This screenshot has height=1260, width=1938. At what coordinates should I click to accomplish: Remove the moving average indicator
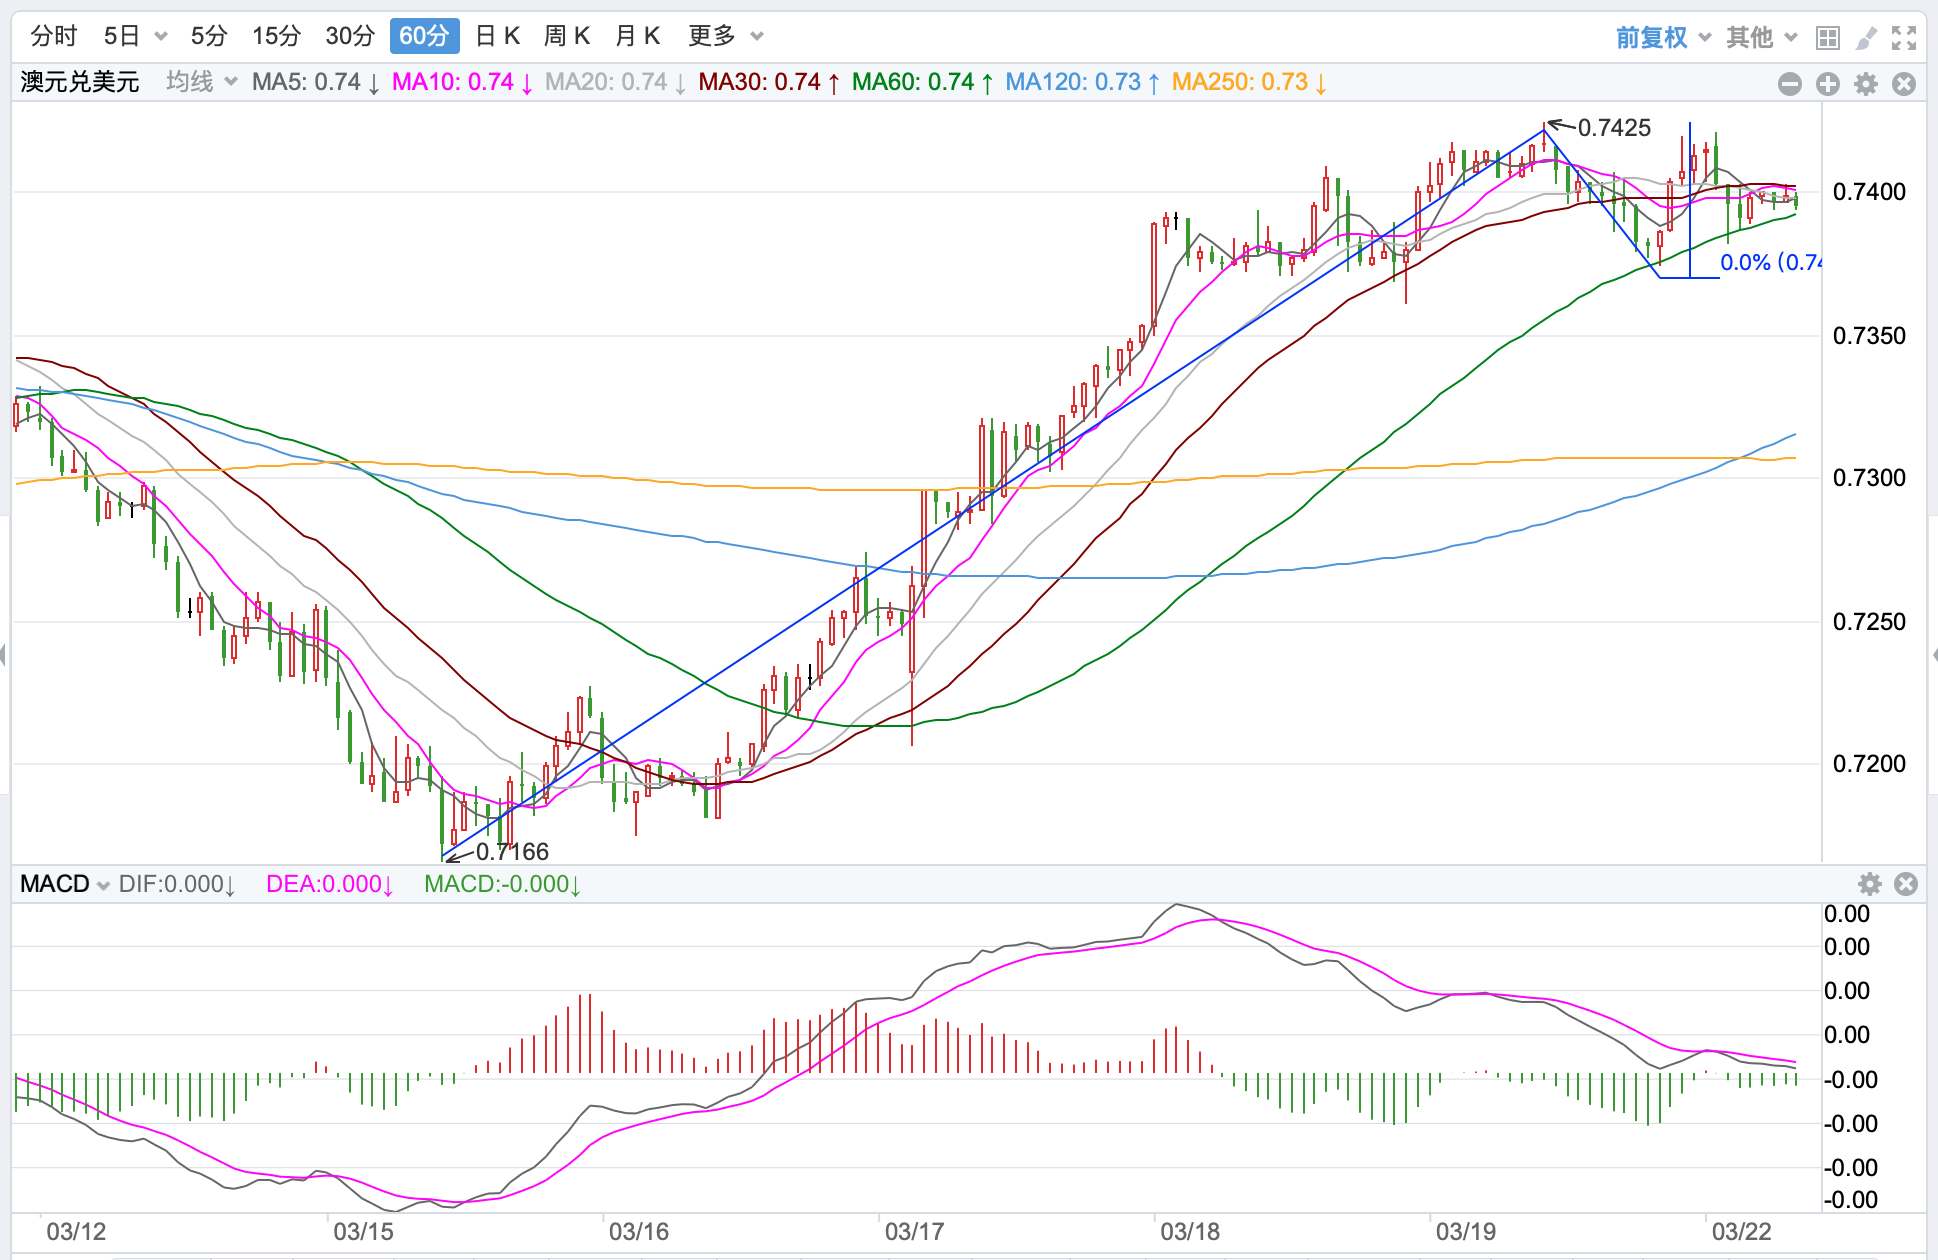pyautogui.click(x=1904, y=84)
